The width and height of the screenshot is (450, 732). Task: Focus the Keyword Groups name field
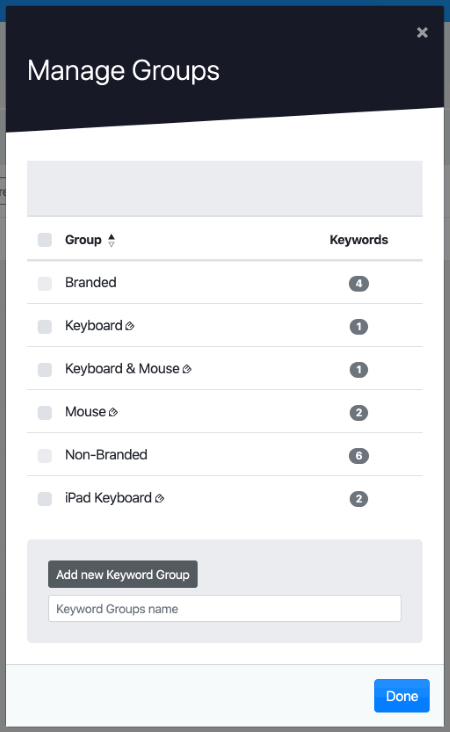click(225, 609)
